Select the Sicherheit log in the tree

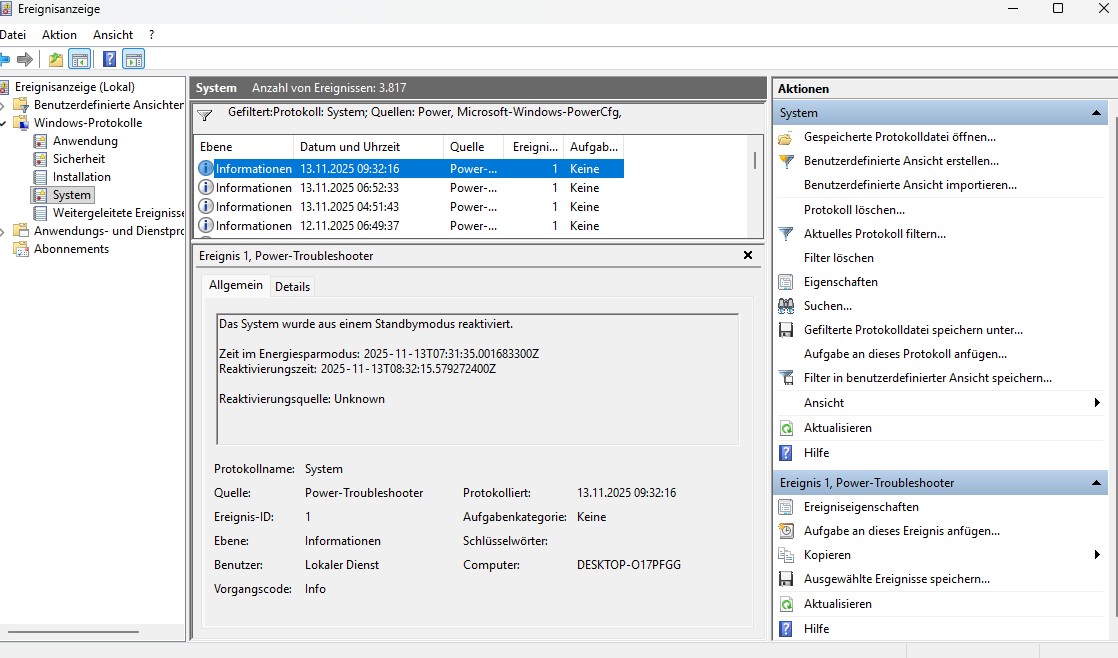[x=78, y=159]
